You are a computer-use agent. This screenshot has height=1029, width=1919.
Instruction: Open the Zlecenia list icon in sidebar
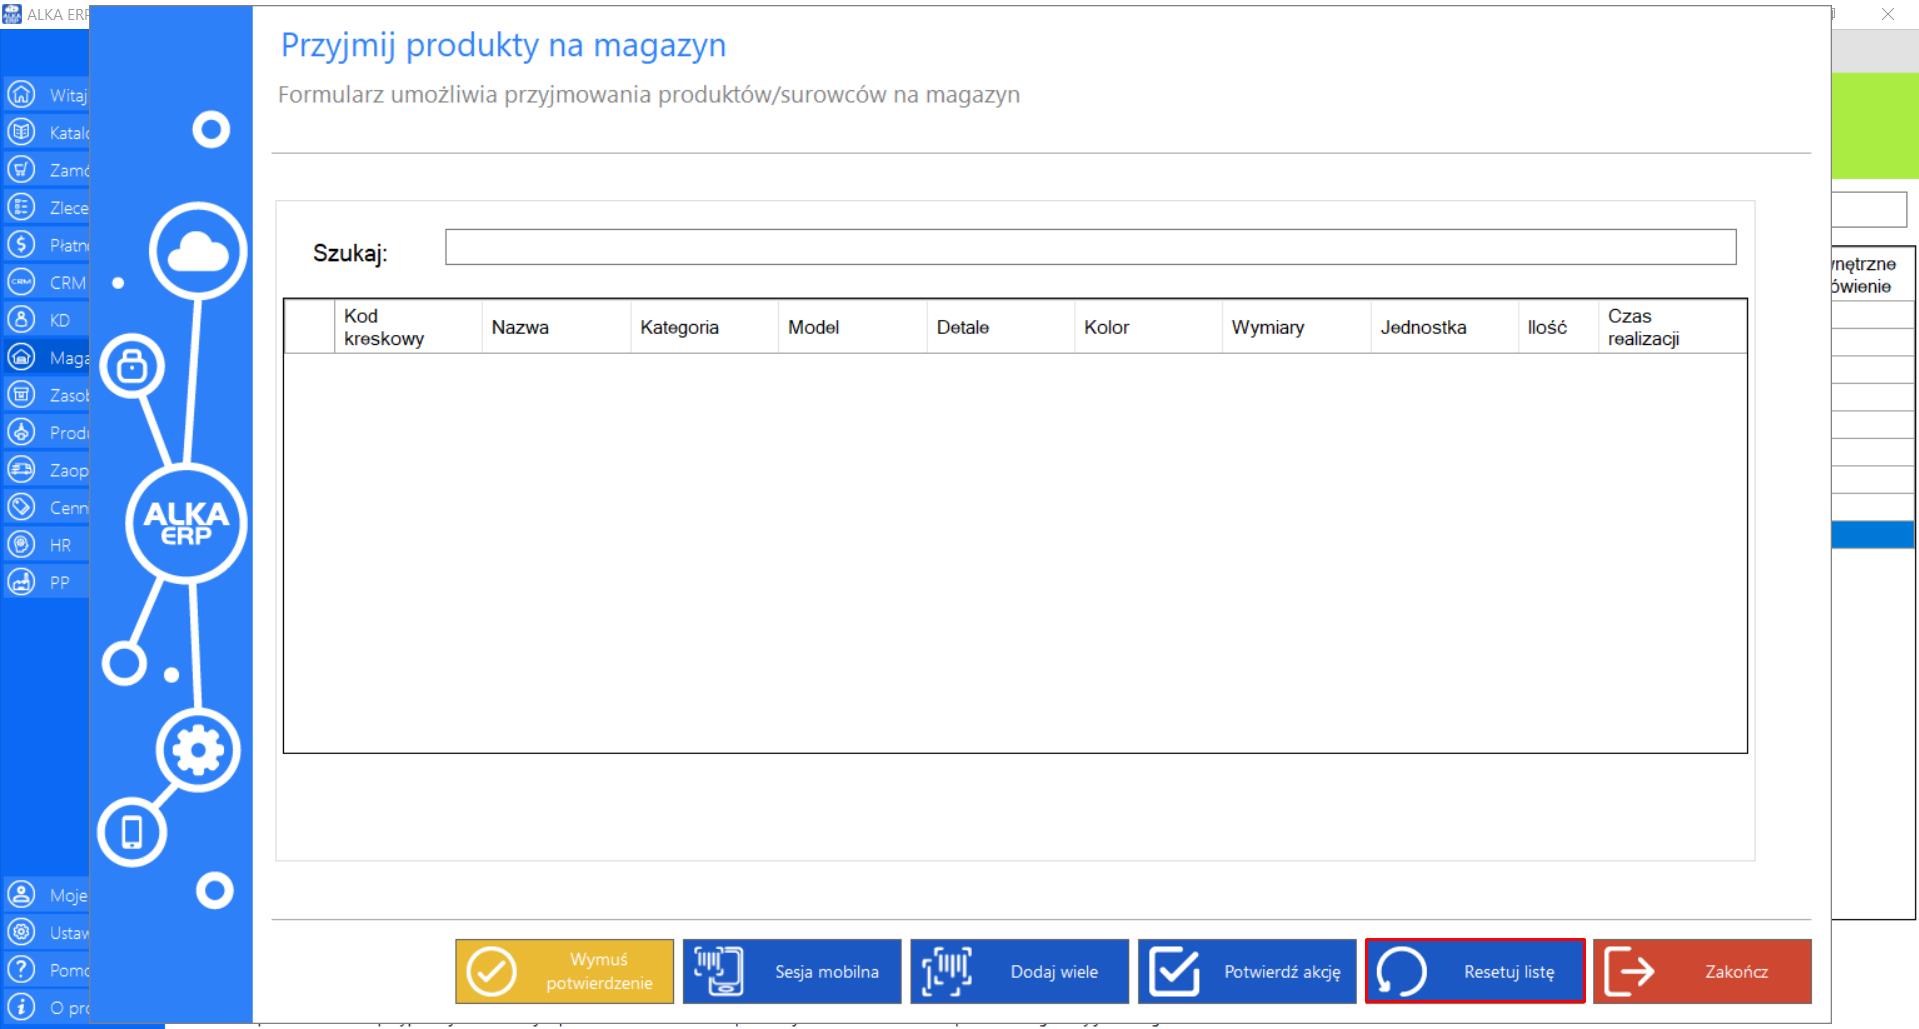click(21, 207)
